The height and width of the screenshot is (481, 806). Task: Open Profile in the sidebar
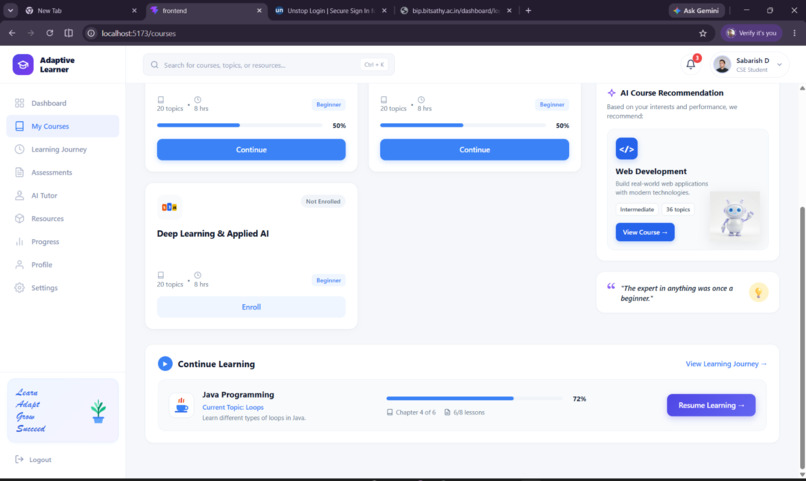(x=62, y=265)
